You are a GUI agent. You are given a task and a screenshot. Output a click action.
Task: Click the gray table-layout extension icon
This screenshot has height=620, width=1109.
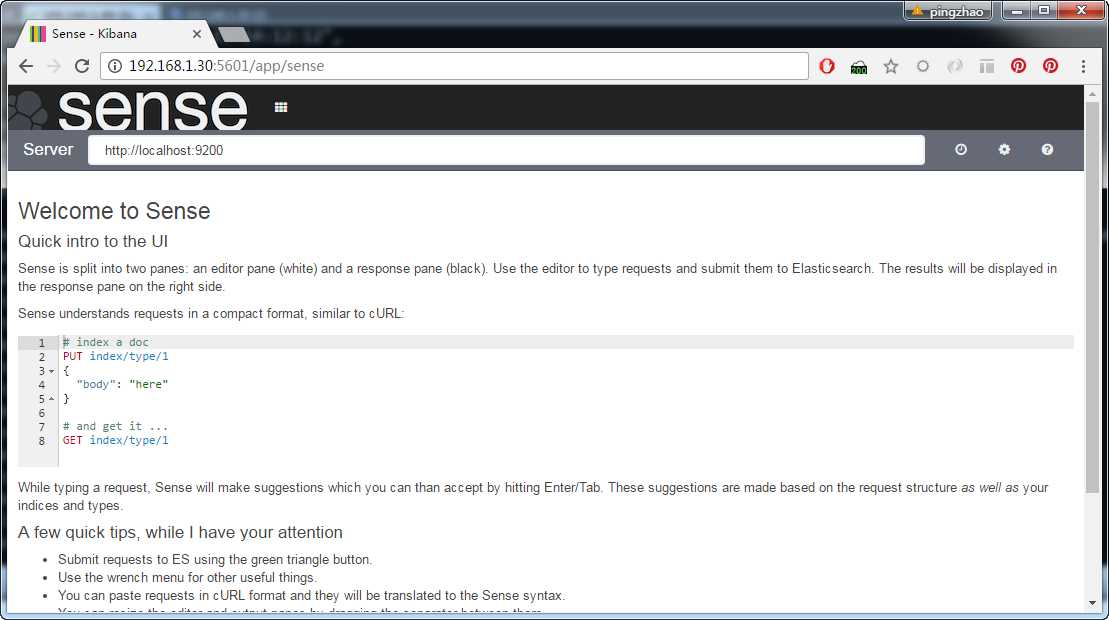coord(987,66)
